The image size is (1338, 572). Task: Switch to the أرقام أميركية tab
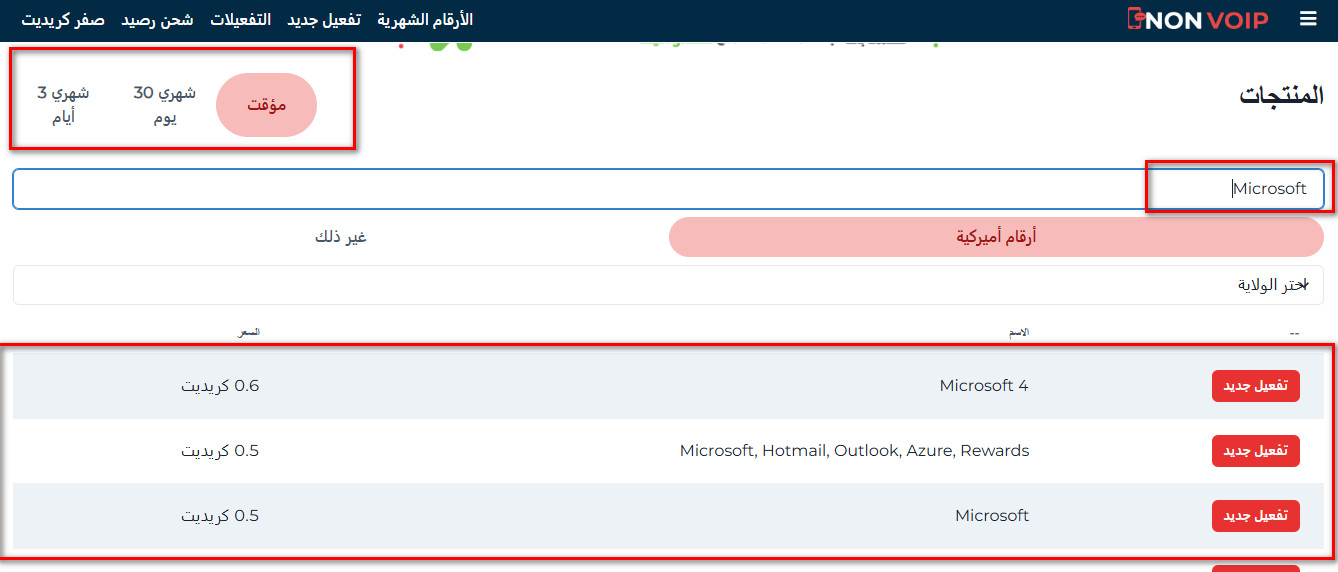tap(996, 237)
